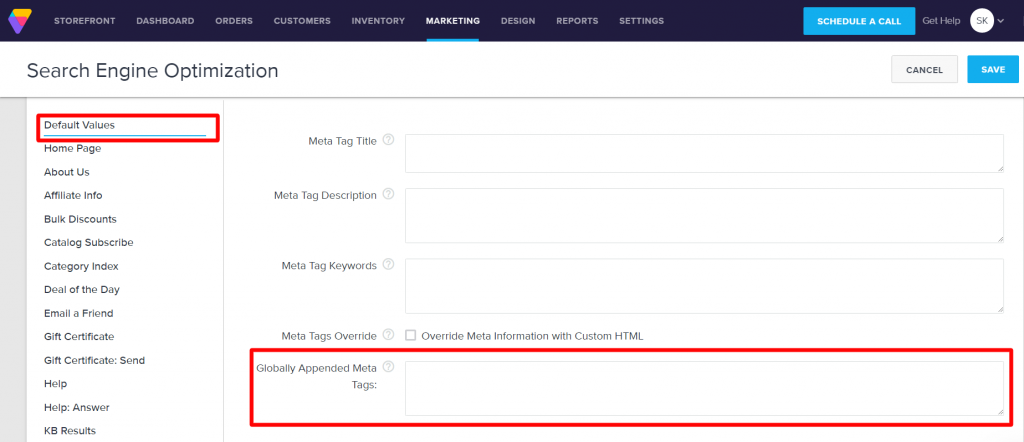Select Affiliate Info in the sidebar

73,195
